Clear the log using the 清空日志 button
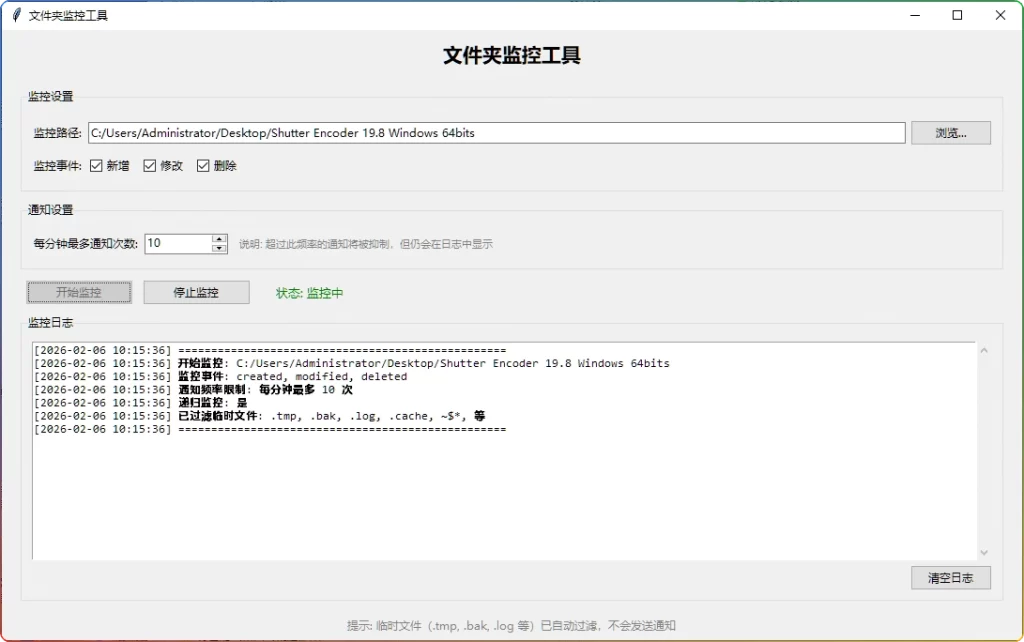Viewport: 1024px width, 642px height. [949, 577]
